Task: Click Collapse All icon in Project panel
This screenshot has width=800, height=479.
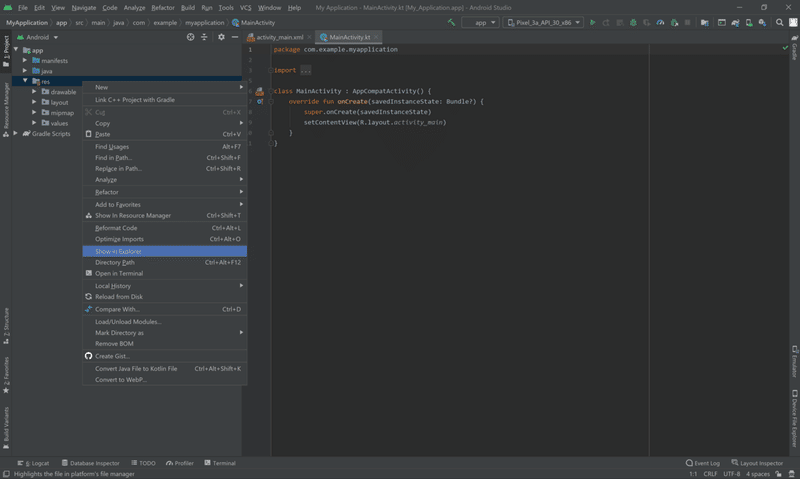Action: 204,37
